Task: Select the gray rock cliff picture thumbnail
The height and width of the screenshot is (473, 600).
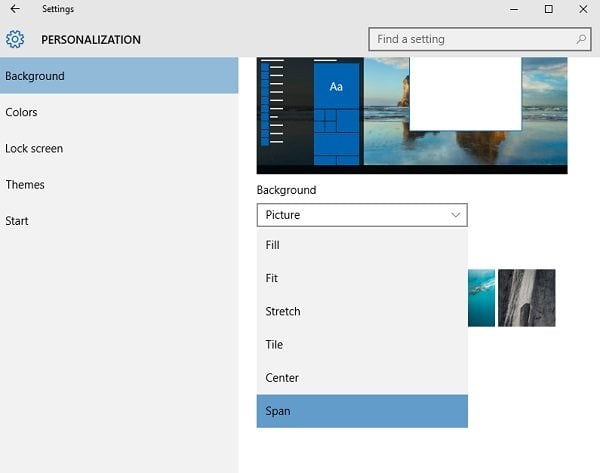Action: tap(527, 298)
